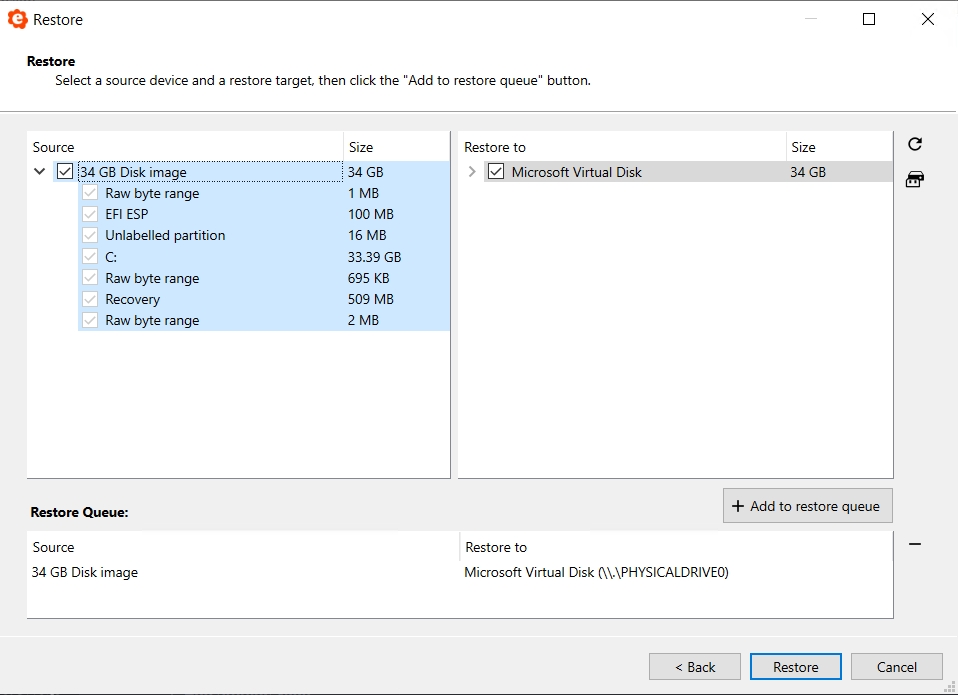The height and width of the screenshot is (695, 958).
Task: Uncheck the 34 GB Disk image checkbox
Action: [x=65, y=172]
